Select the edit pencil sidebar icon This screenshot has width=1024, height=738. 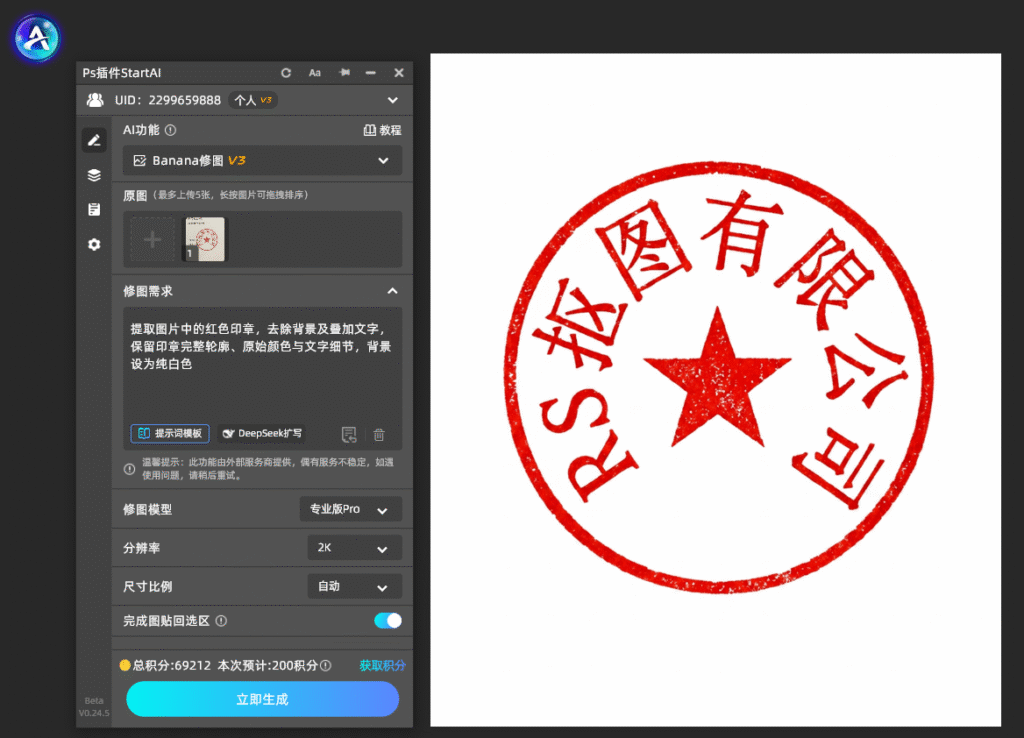point(94,140)
